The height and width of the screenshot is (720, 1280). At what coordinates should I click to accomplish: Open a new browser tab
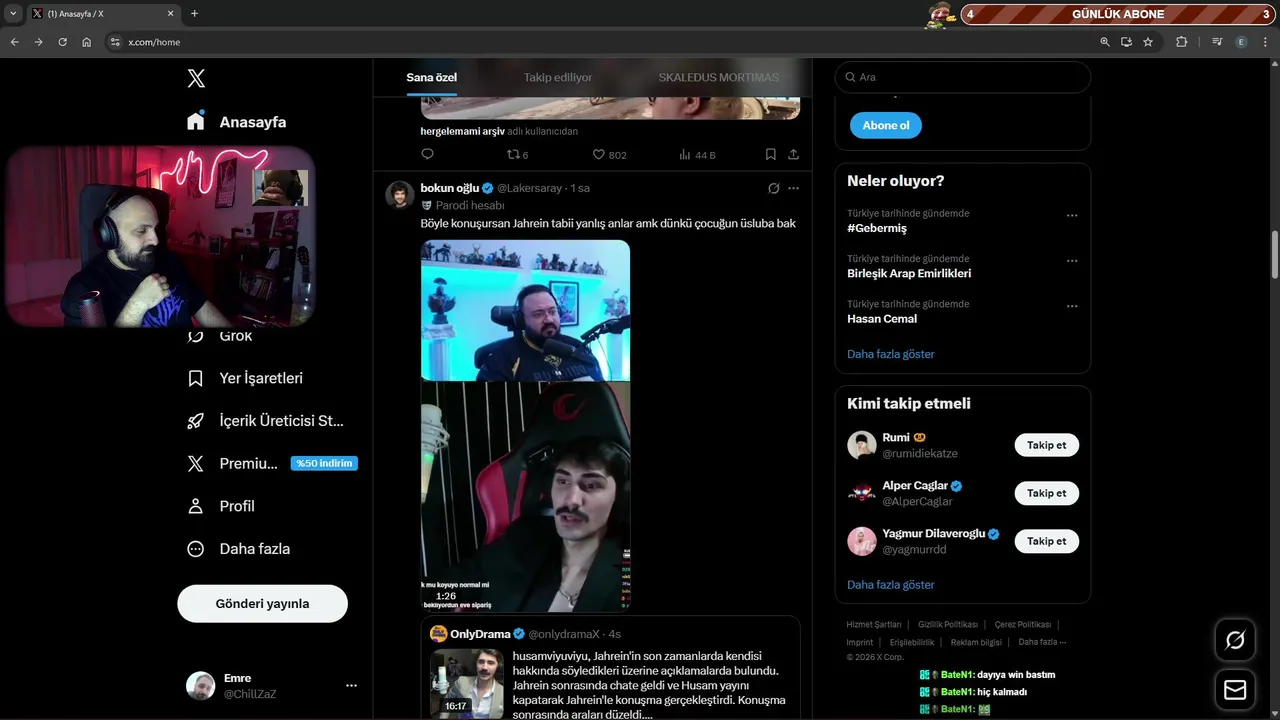pyautogui.click(x=194, y=14)
